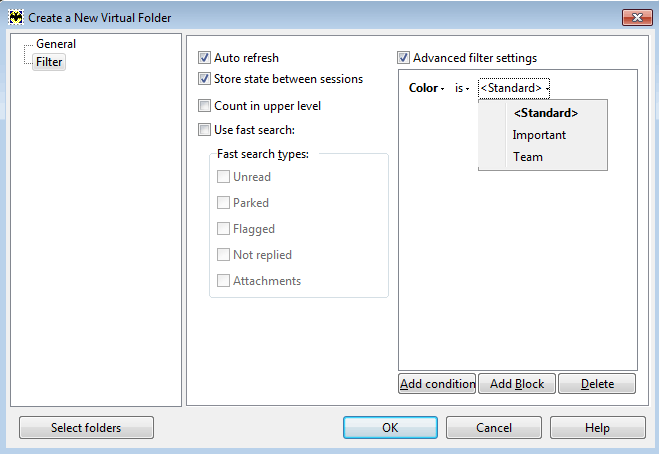Viewport: 659px width, 454px height.
Task: Toggle Store state between sessions
Action: (x=204, y=79)
